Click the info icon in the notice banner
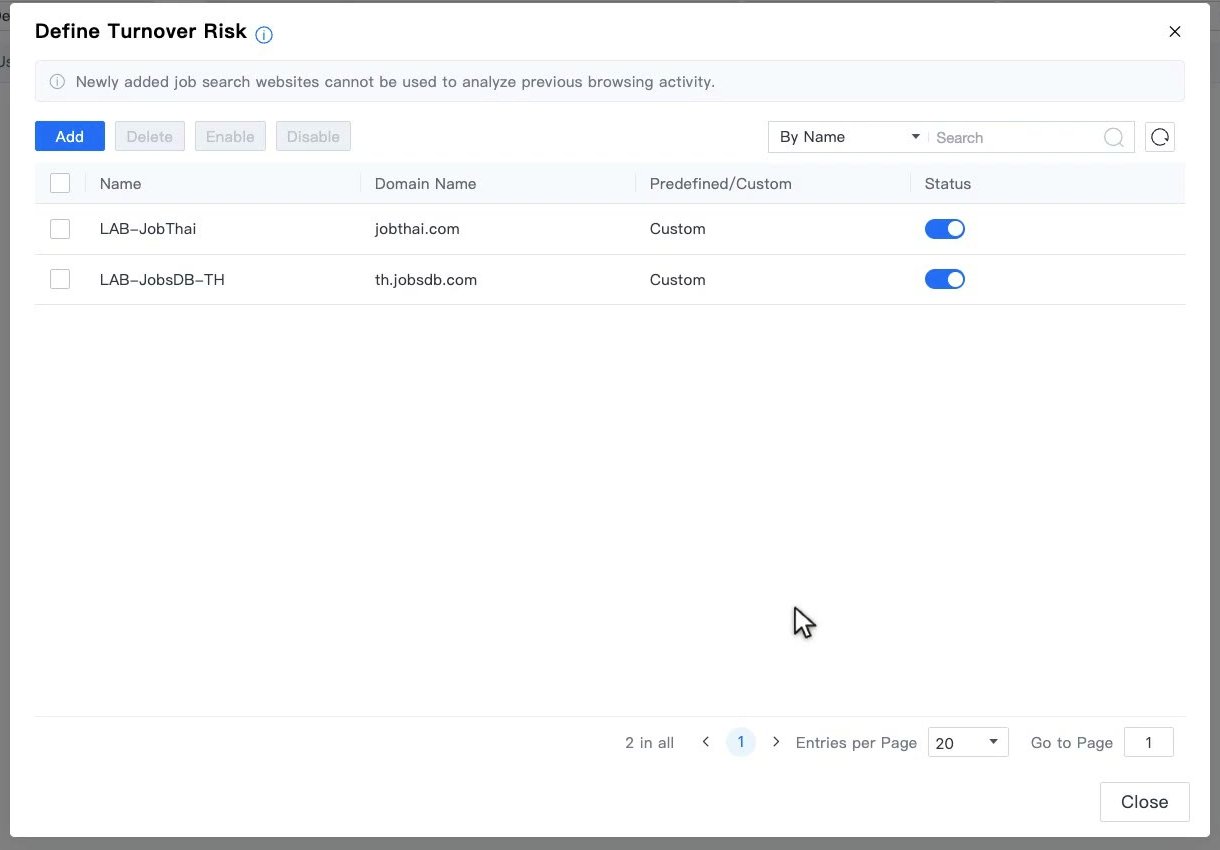Viewport: 1220px width, 850px height. (58, 82)
